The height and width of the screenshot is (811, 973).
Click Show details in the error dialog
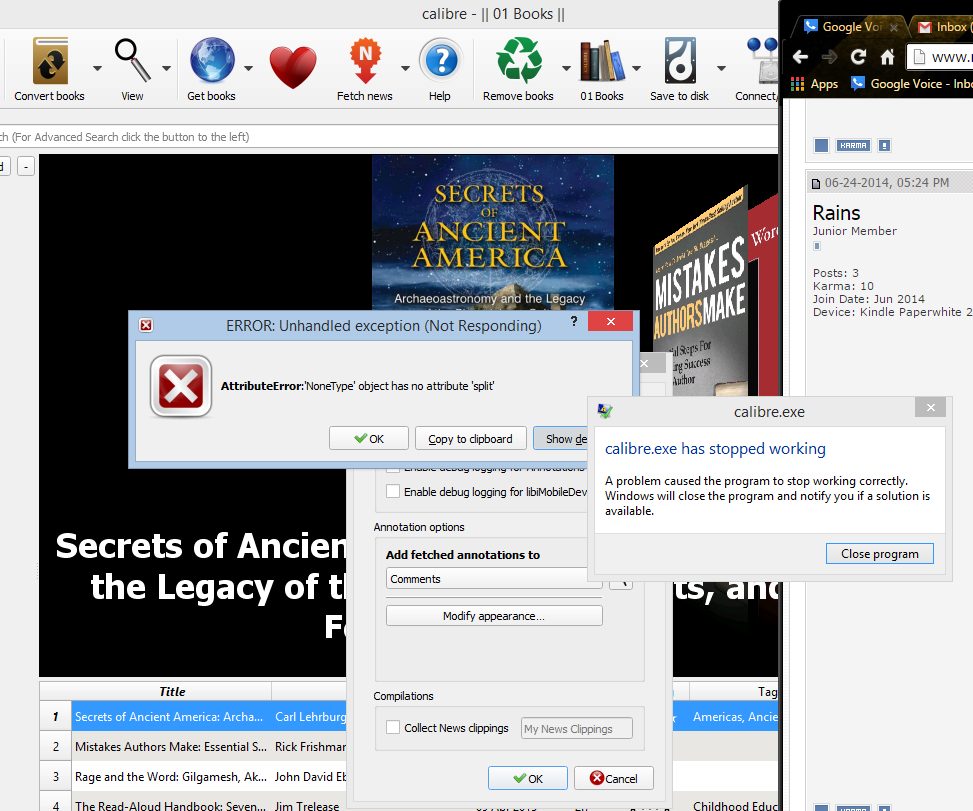click(560, 438)
